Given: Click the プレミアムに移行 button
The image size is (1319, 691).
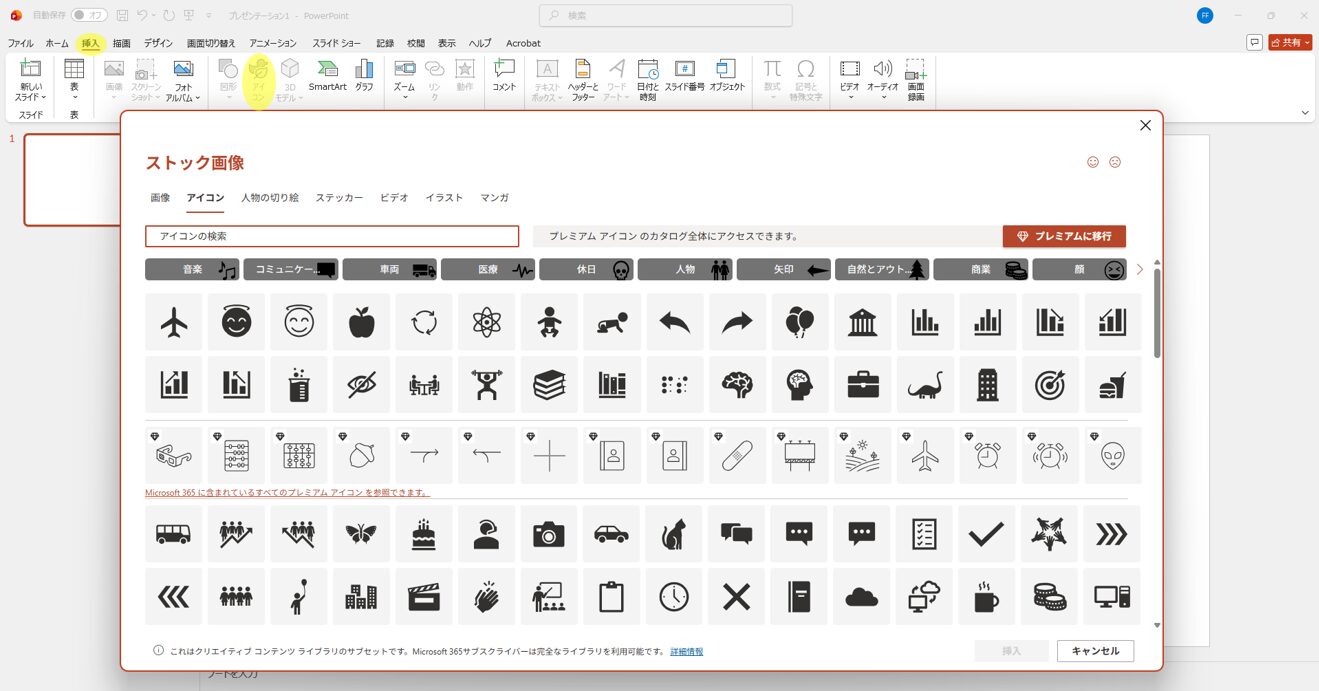Looking at the screenshot, I should click(1064, 236).
